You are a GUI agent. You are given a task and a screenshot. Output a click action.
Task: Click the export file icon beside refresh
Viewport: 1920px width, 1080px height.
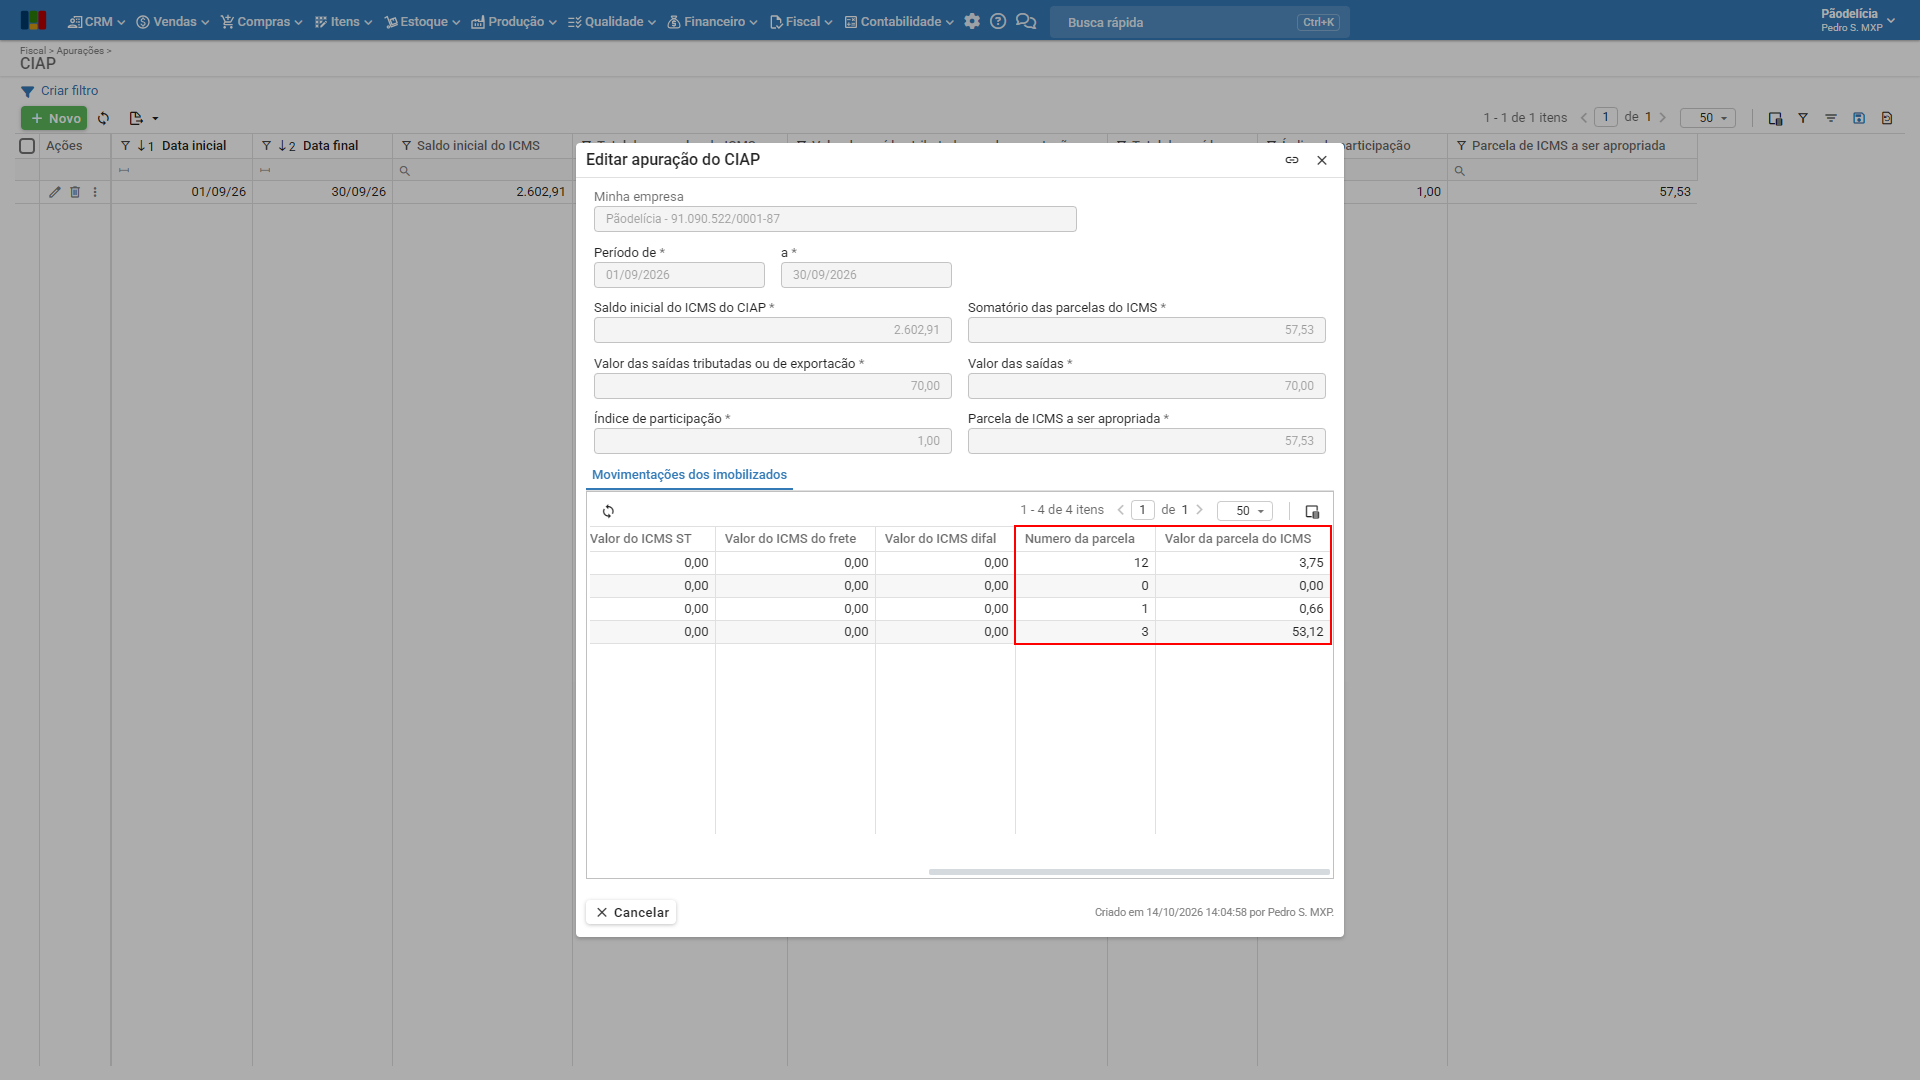point(136,118)
